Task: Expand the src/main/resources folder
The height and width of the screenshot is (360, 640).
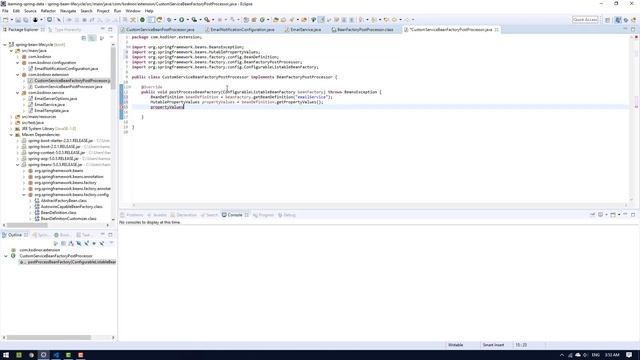Action: (11, 117)
